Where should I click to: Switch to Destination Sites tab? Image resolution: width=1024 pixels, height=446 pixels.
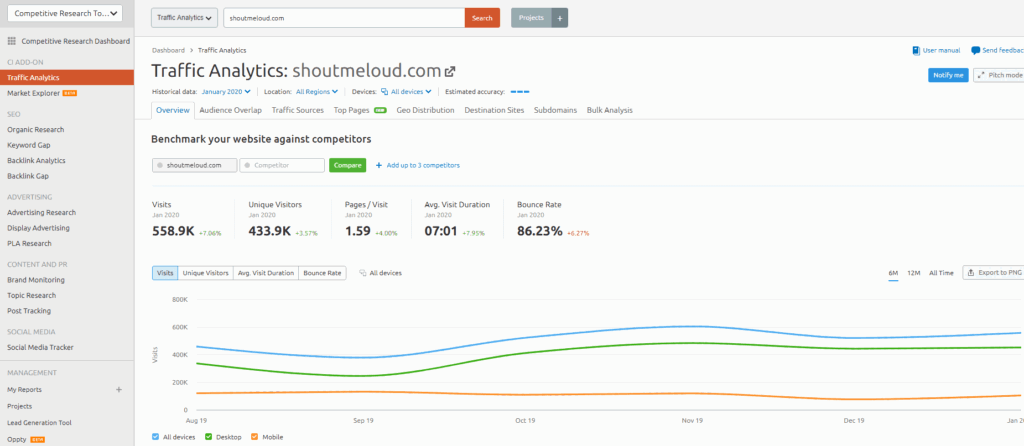pos(494,110)
